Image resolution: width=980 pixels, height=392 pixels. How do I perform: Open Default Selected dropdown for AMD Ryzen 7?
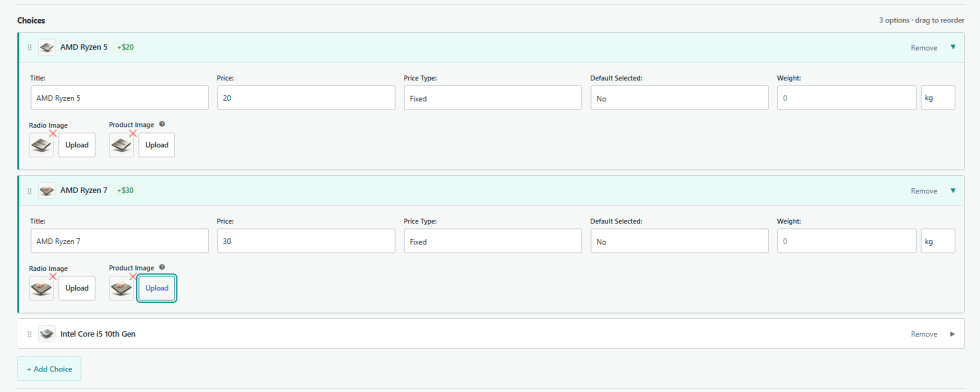click(679, 241)
